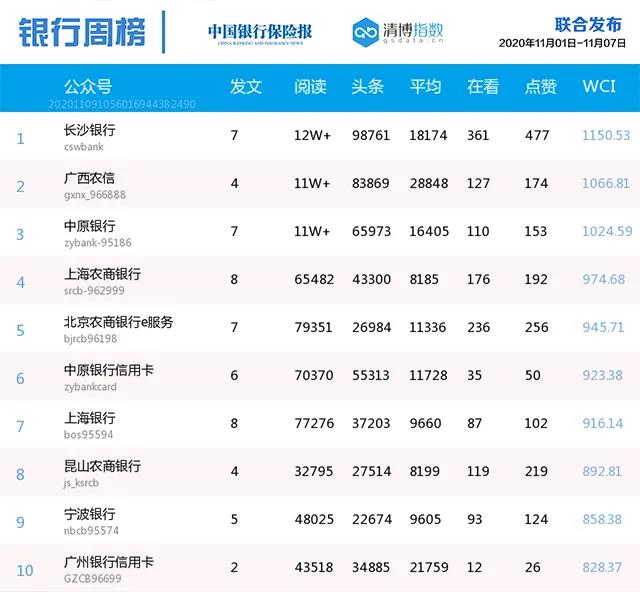640x592 pixels.
Task: Click the nbcb95574 account ID
Action: click(x=91, y=531)
